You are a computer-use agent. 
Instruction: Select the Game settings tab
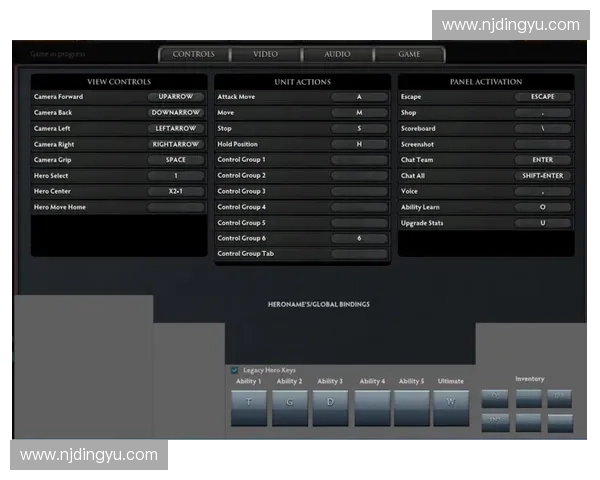(409, 54)
